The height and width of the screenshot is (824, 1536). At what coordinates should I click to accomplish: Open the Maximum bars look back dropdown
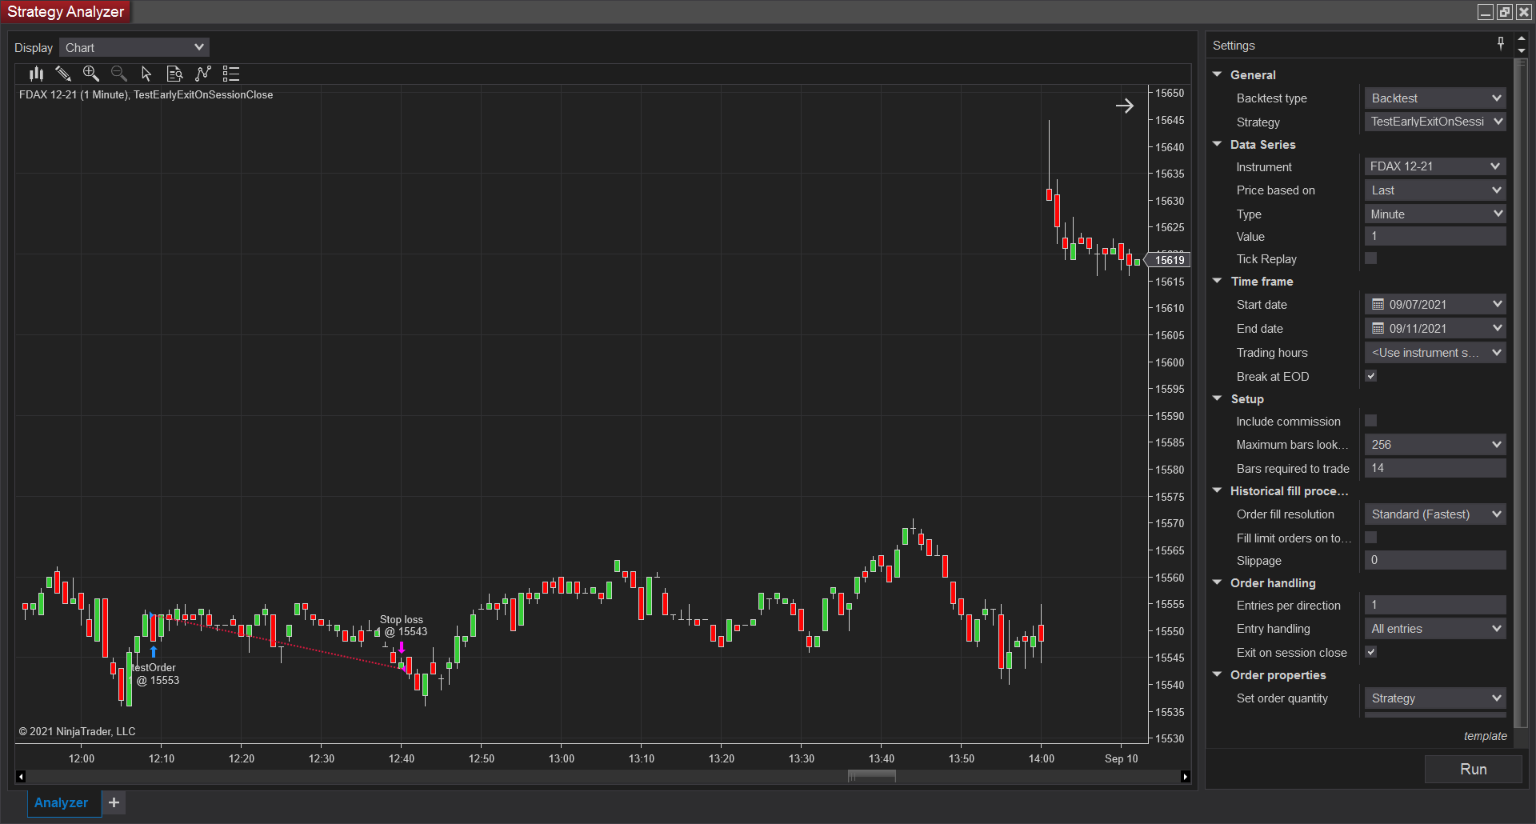pos(1435,444)
